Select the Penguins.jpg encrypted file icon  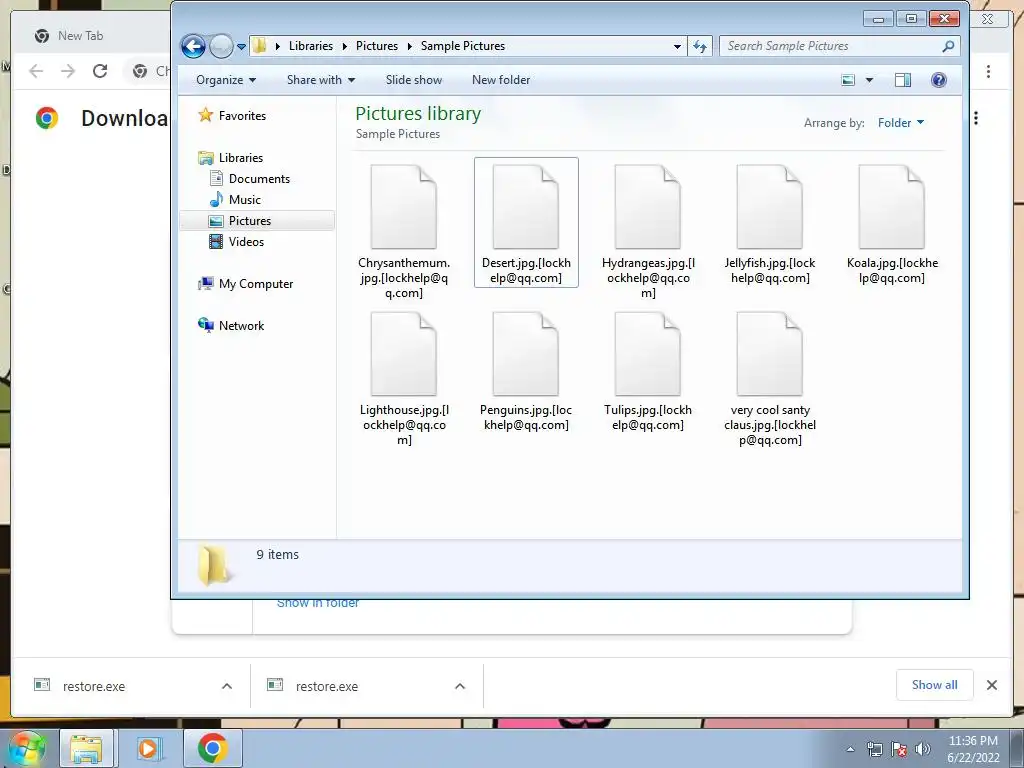(526, 353)
